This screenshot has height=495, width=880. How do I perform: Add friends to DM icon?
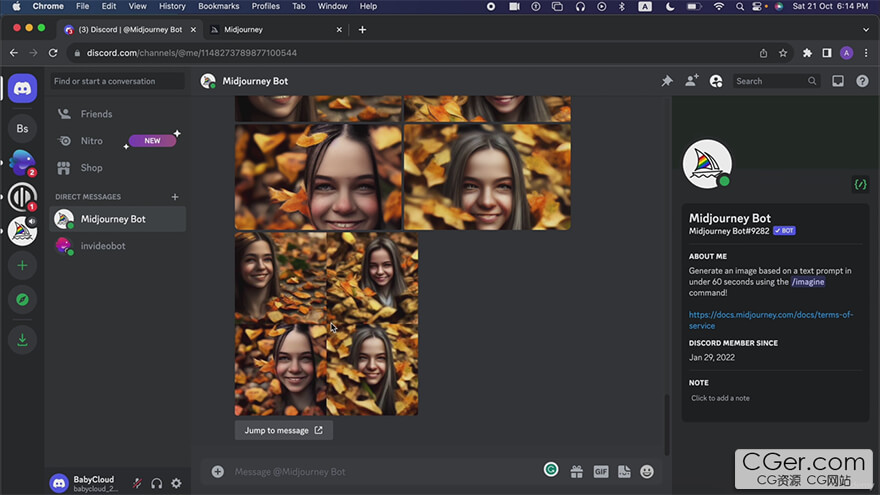coord(691,81)
